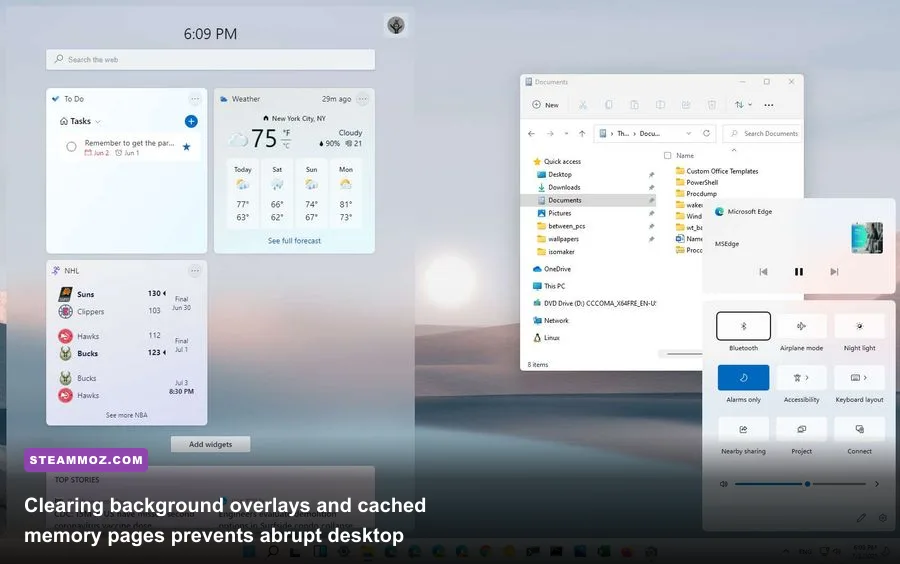The image size is (900, 564).
Task: Open the To Do widget options menu
Action: tap(195, 99)
